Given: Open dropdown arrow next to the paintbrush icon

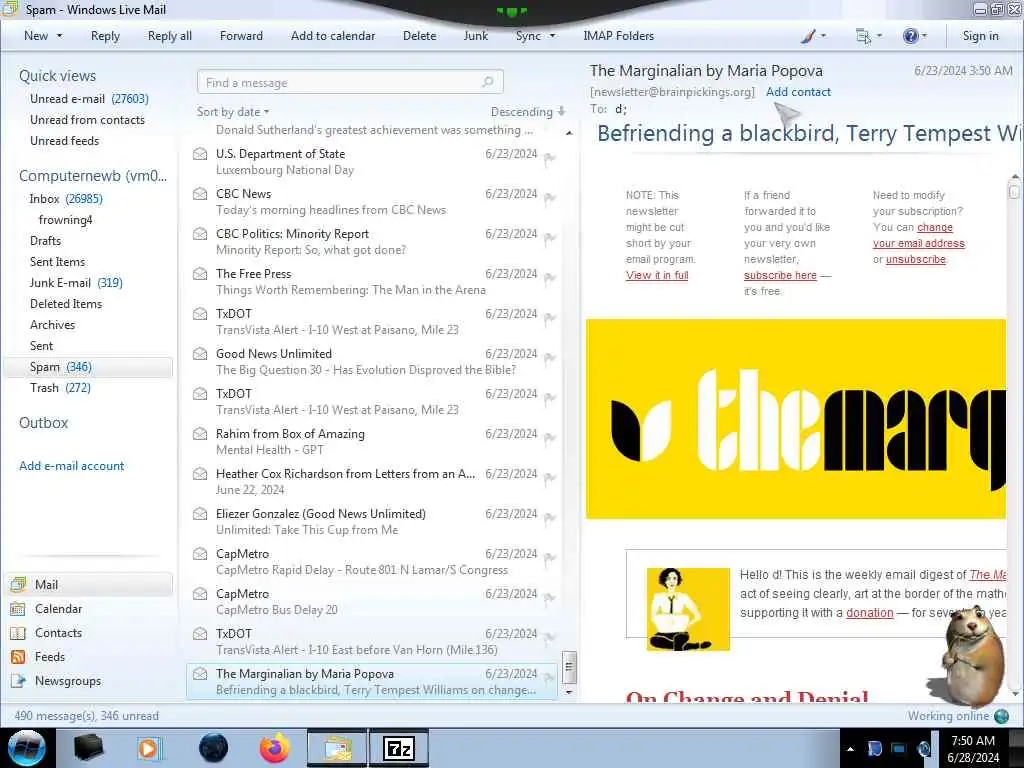Looking at the screenshot, I should tap(824, 36).
